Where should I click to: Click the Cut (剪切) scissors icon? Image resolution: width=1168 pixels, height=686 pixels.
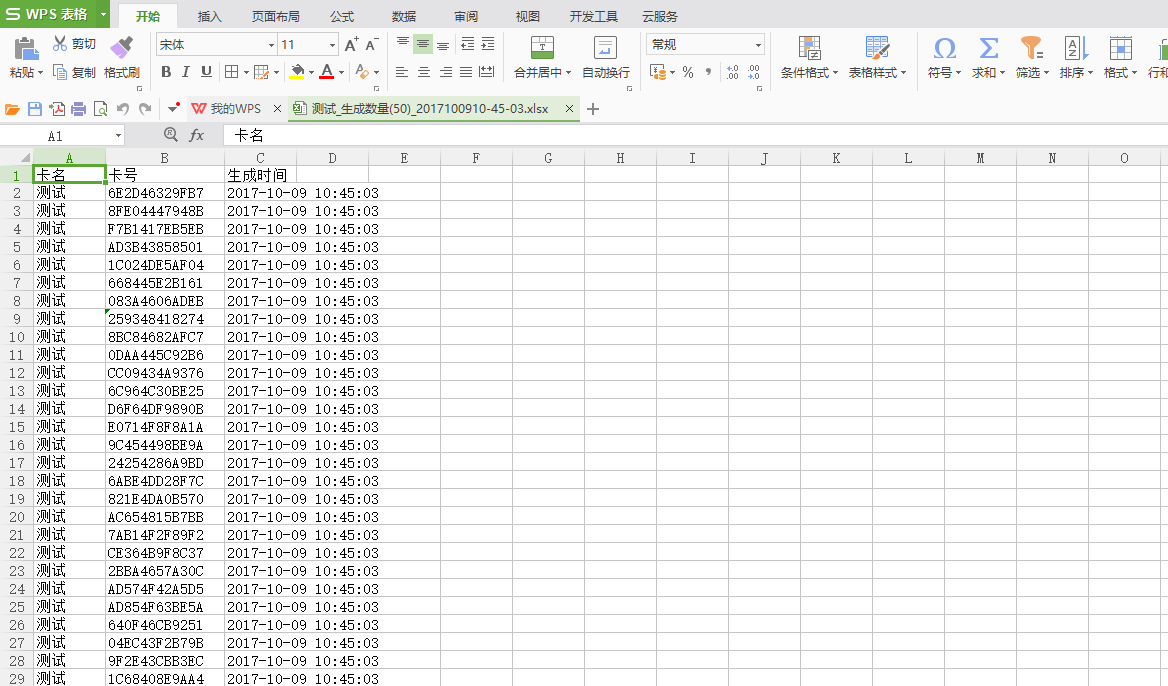(x=60, y=44)
